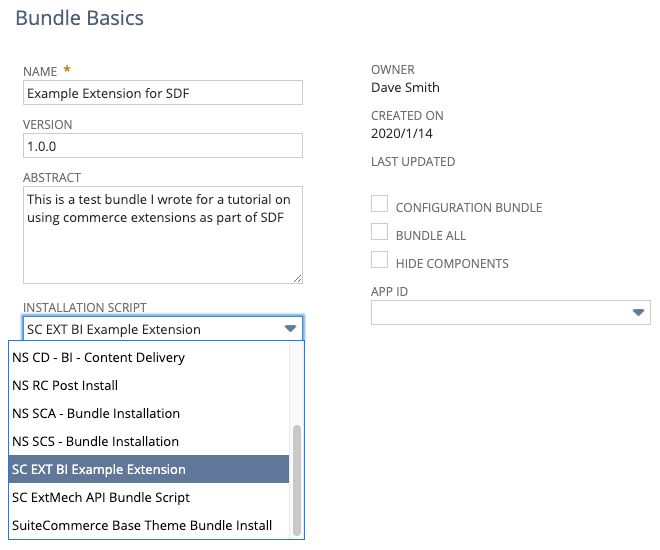
Task: Click the Name input field
Action: click(162, 92)
